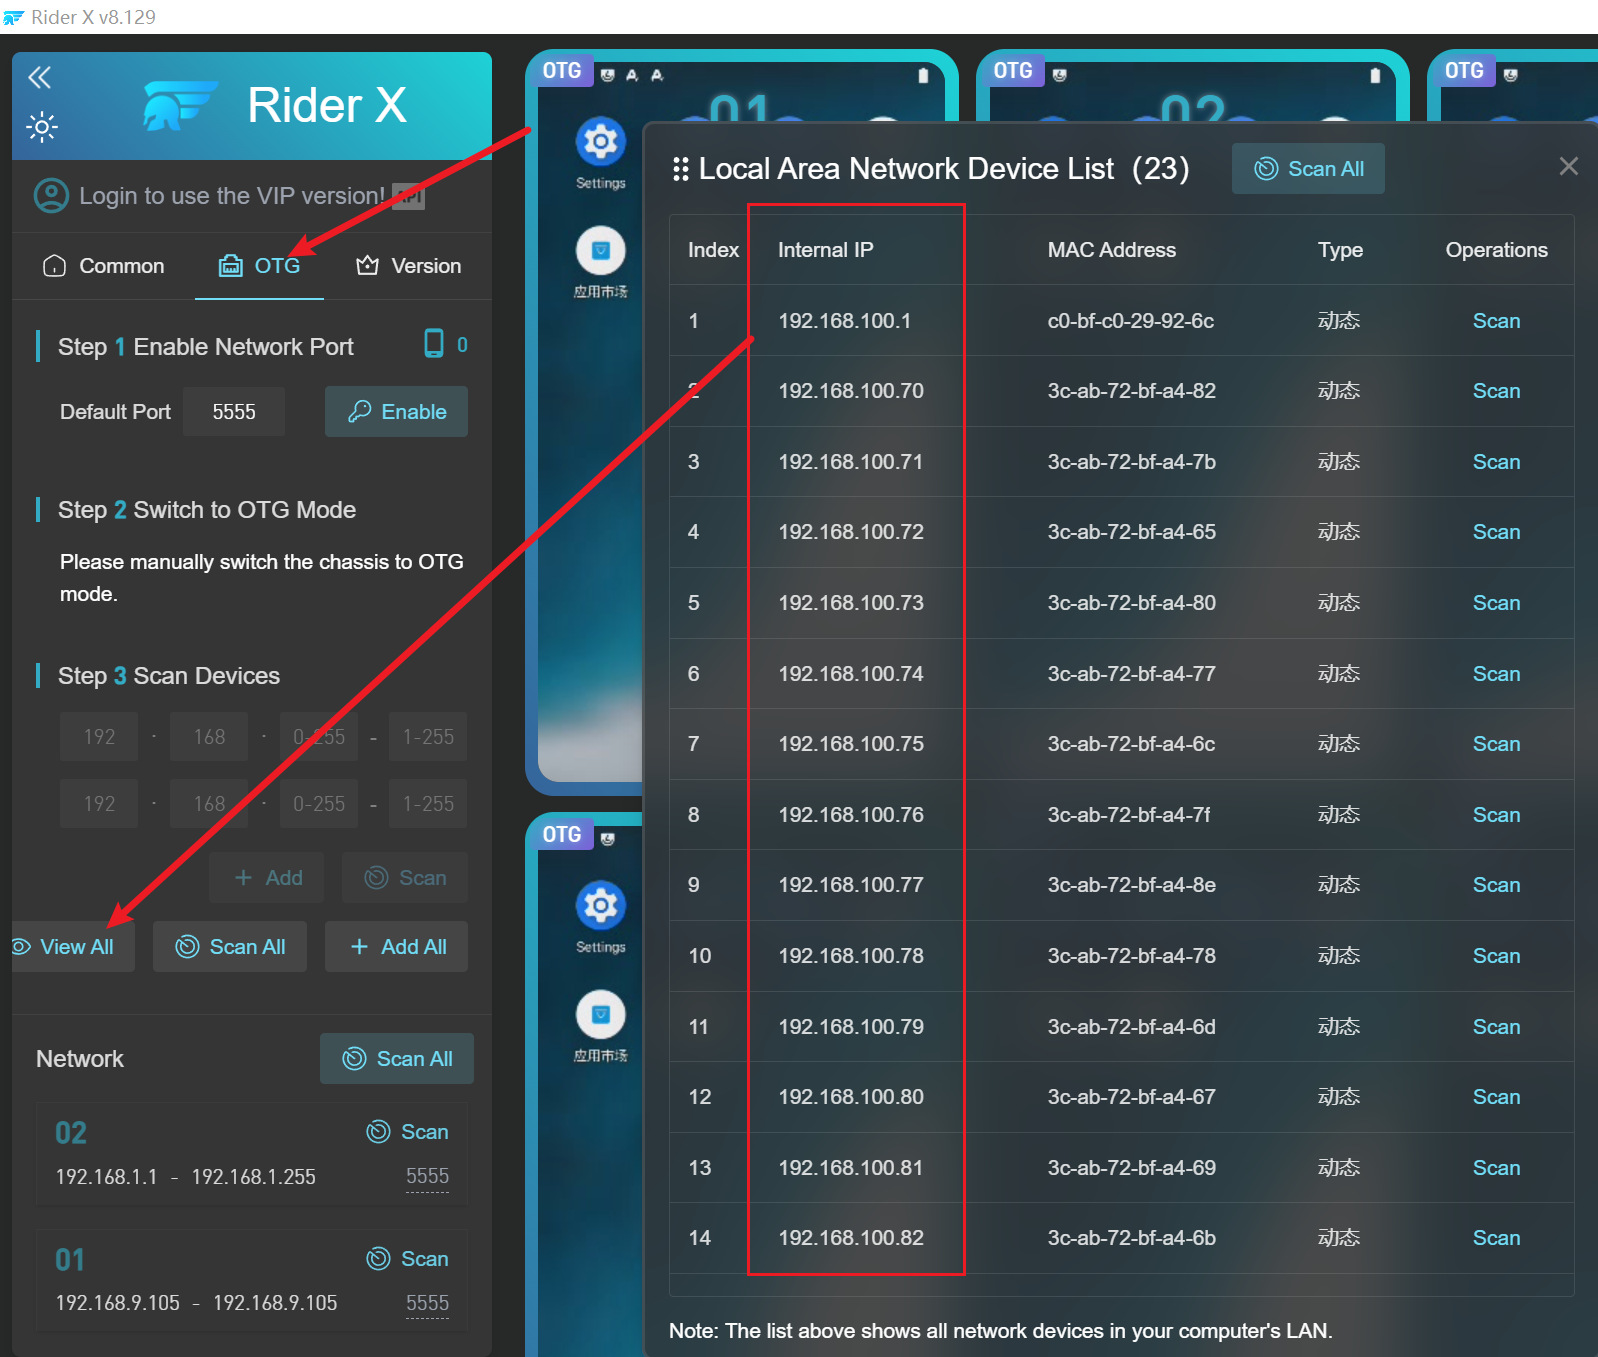Scan device 192.168.100.82
The width and height of the screenshot is (1598, 1357).
click(x=1496, y=1238)
